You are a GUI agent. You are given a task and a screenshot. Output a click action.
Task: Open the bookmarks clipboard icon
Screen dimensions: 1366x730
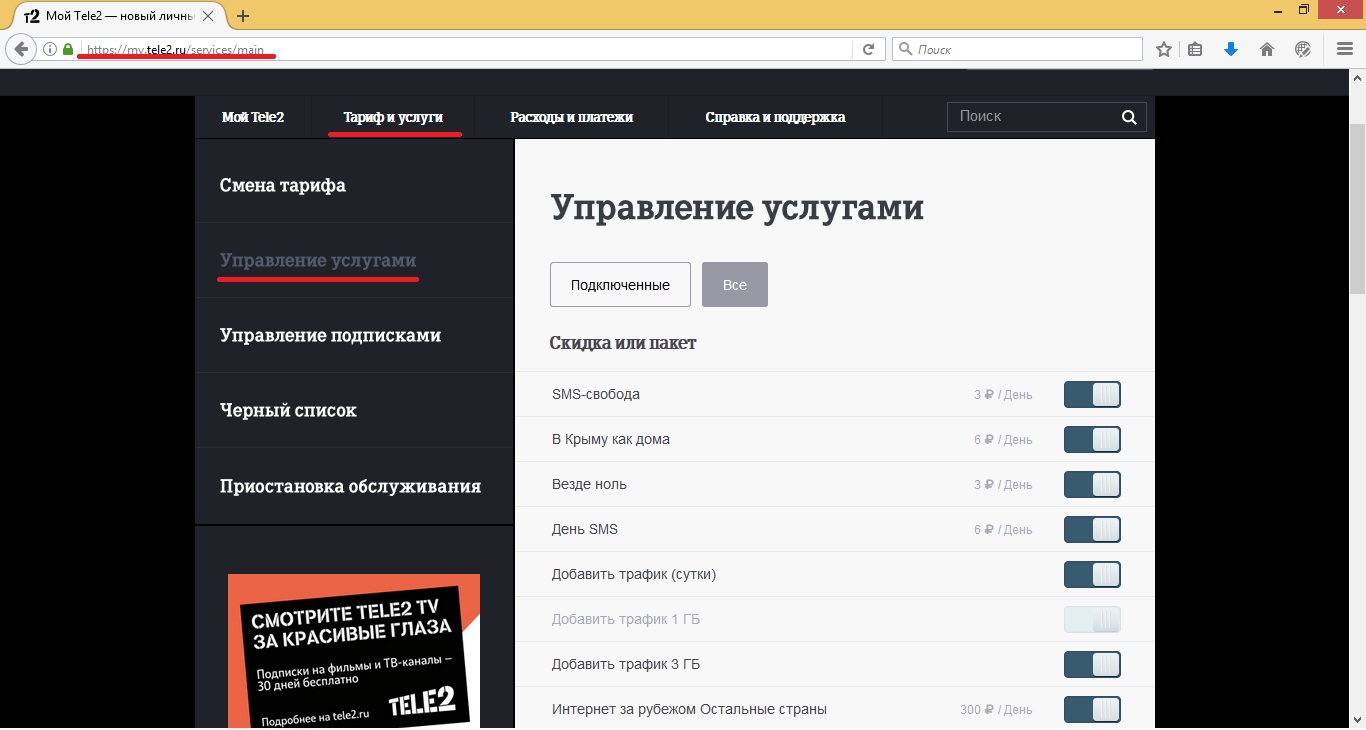click(1196, 48)
